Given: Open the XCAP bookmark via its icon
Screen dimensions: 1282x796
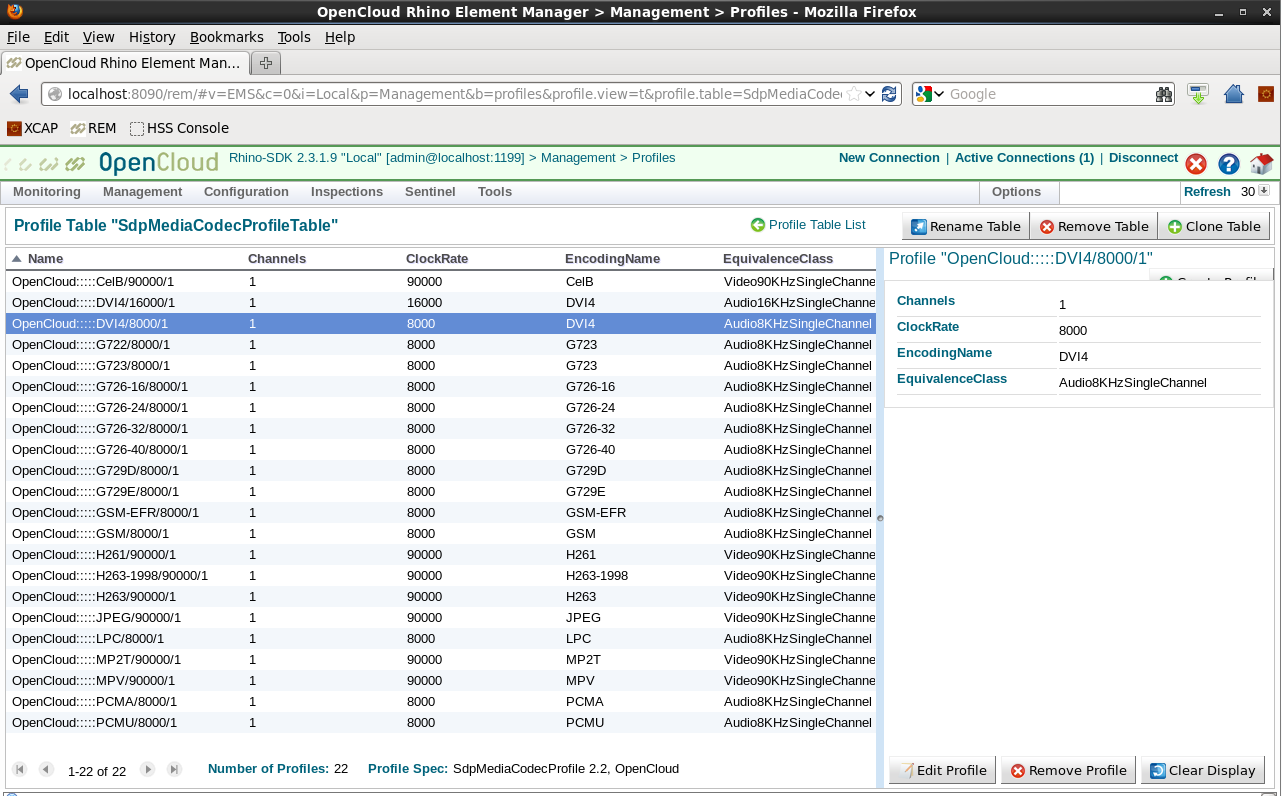Looking at the screenshot, I should click(x=12, y=128).
